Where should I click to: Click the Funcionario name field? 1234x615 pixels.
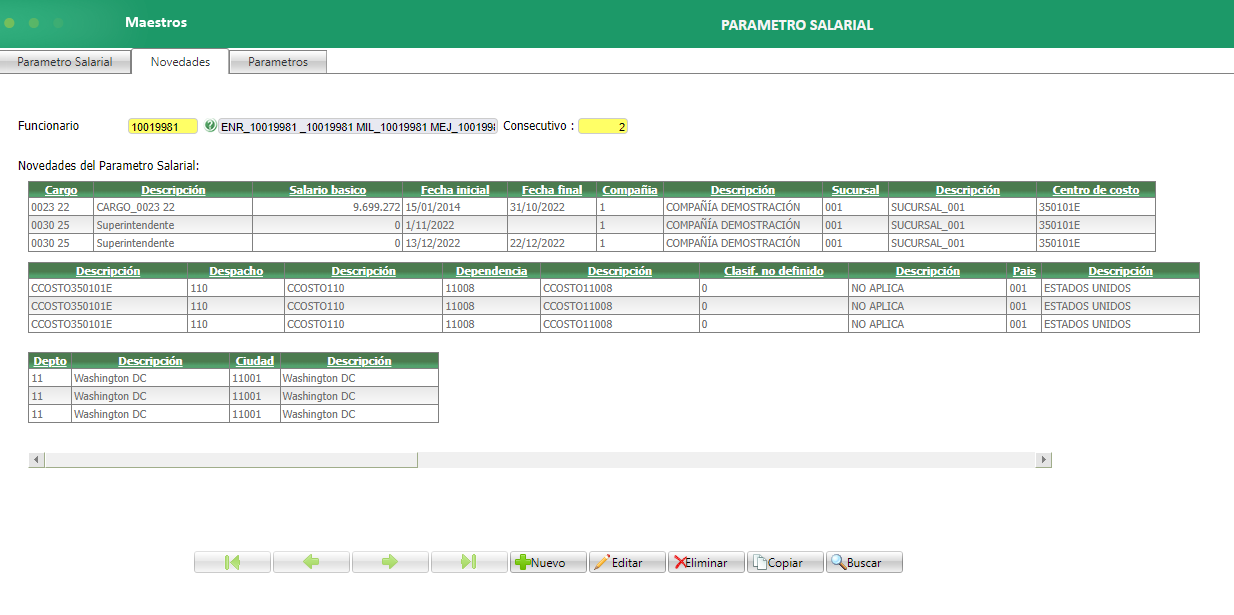358,126
